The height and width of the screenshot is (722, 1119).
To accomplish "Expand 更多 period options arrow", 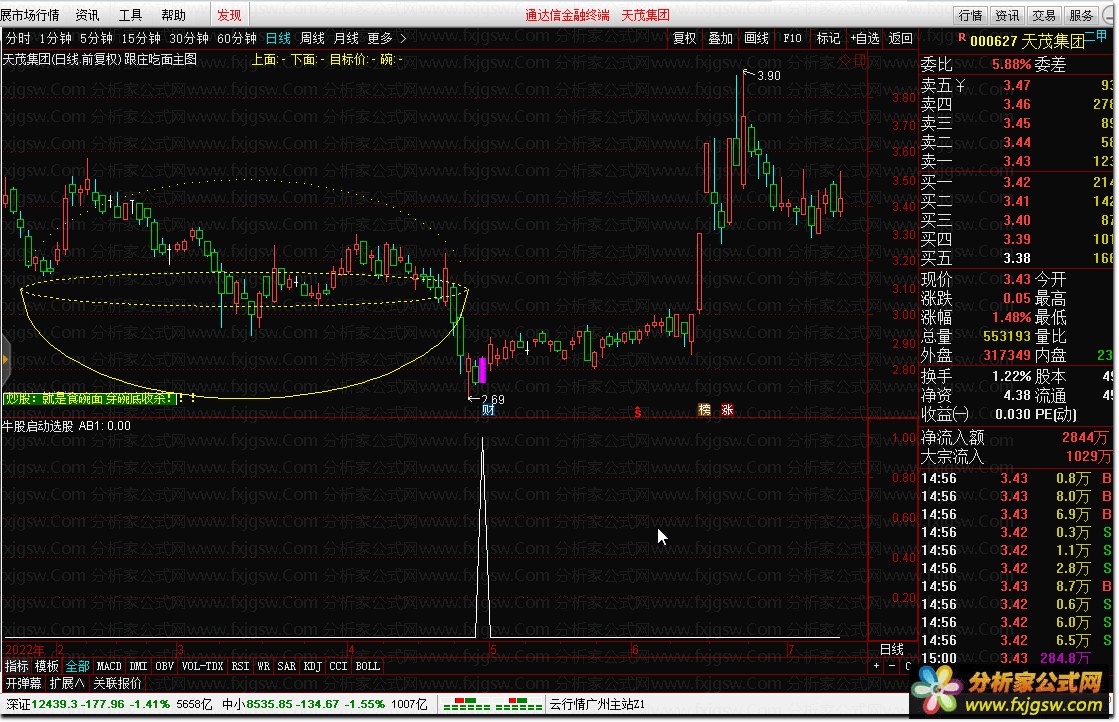I will 403,39.
